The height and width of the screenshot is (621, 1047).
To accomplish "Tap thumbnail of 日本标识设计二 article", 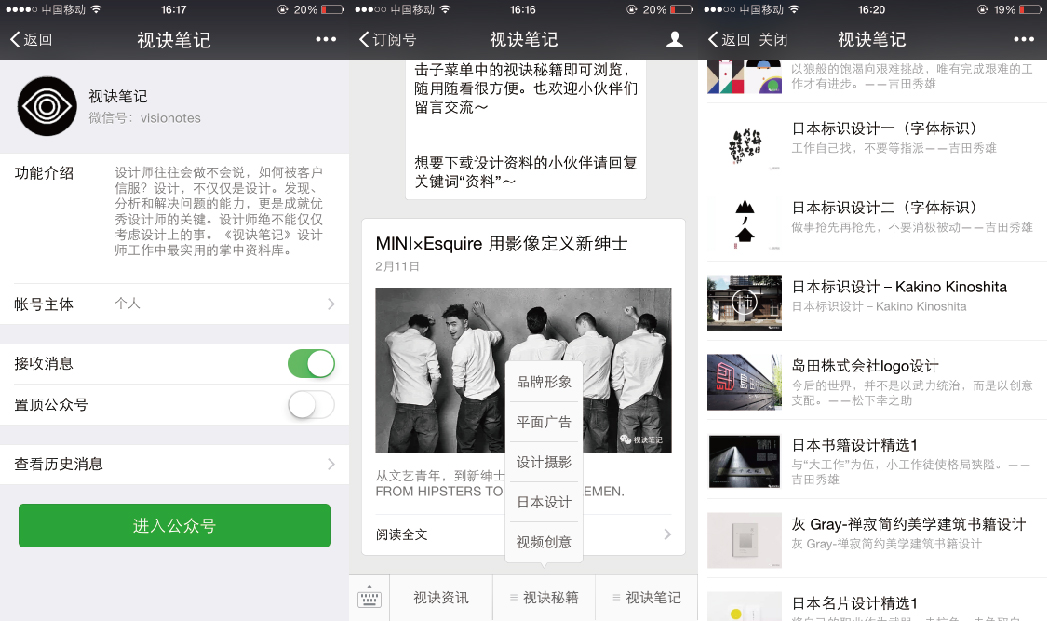I will click(x=745, y=224).
